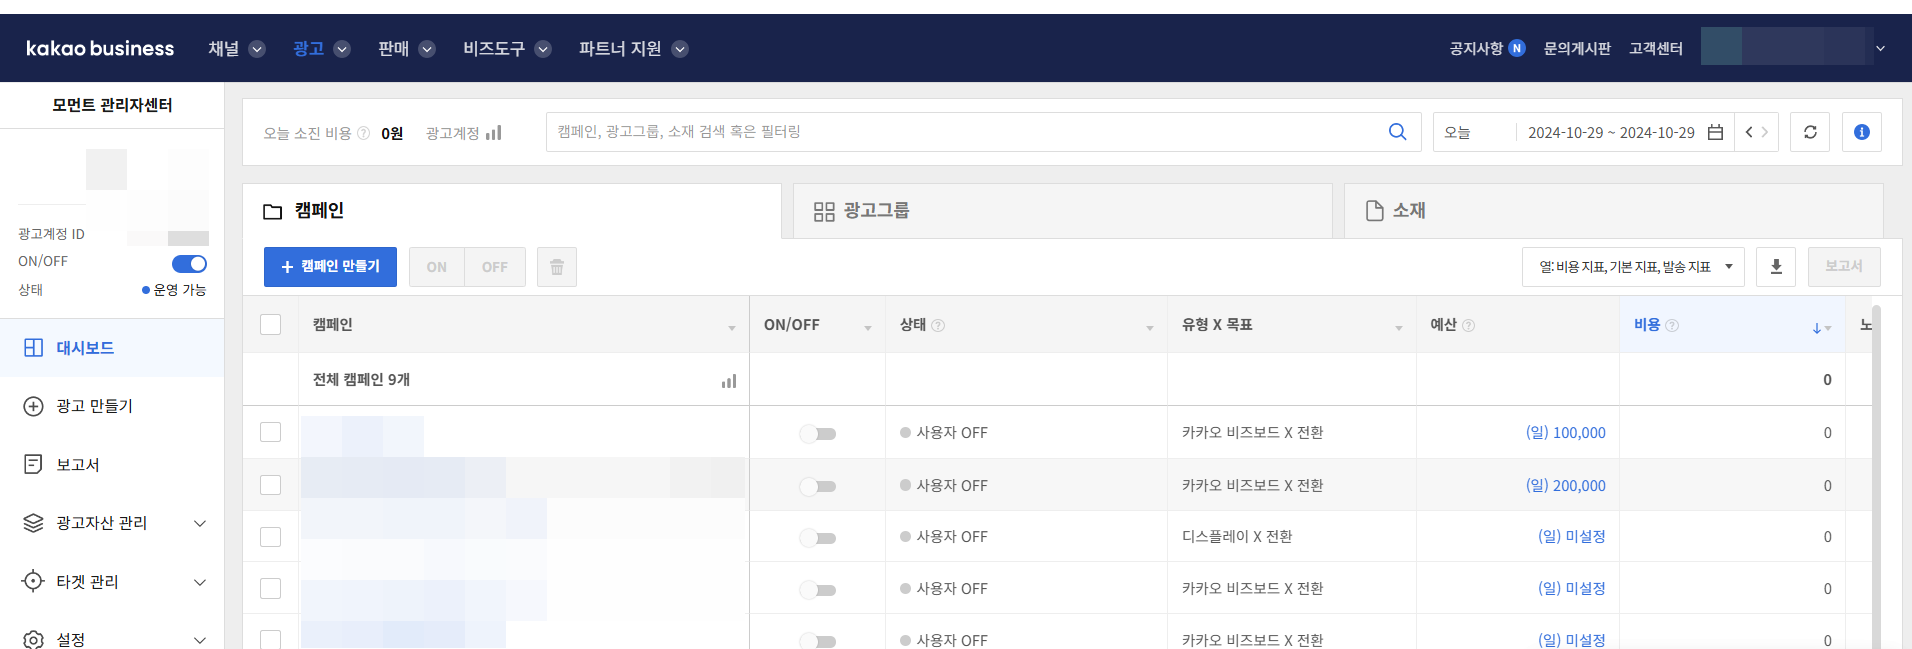
Task: Toggle ON/OFF switch for 디스플레이 X 전환 campaign
Action: [x=817, y=538]
